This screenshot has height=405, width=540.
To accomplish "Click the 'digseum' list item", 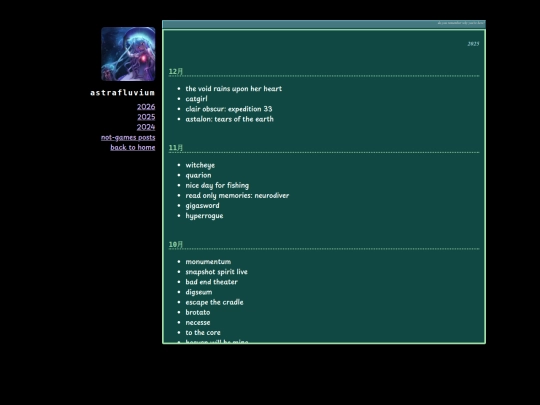I will coord(199,292).
